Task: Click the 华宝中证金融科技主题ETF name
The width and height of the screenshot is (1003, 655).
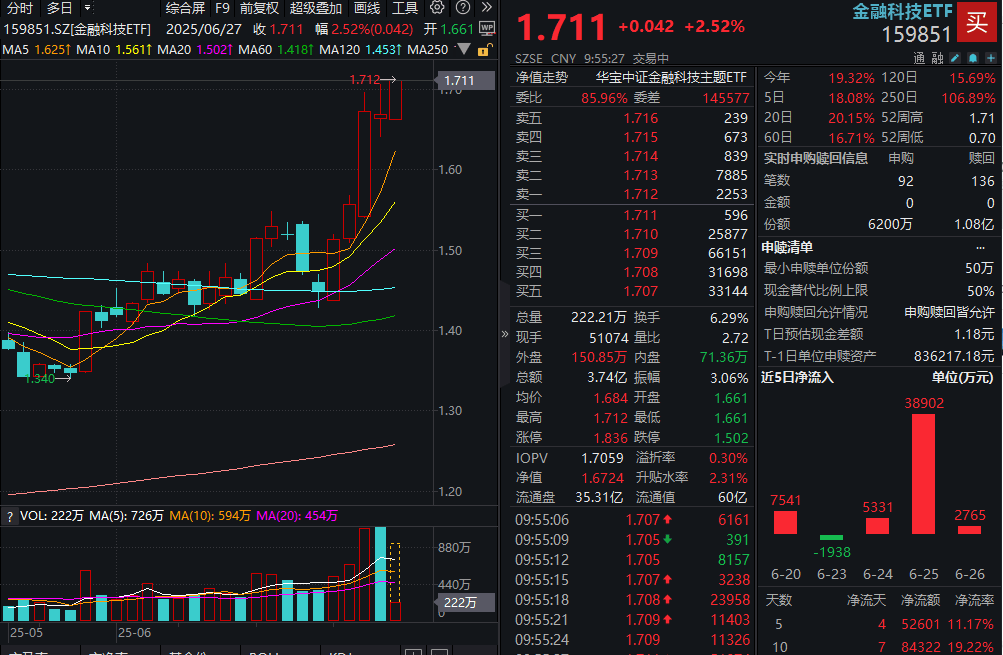Action: pyautogui.click(x=671, y=77)
